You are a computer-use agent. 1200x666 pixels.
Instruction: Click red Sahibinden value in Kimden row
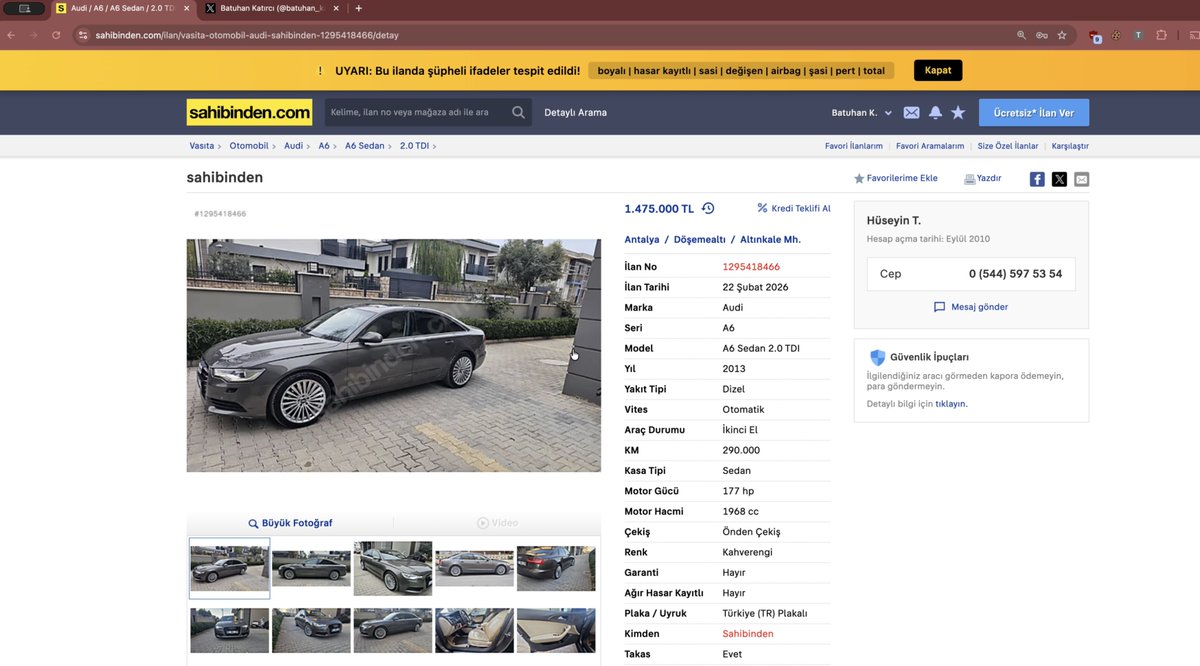pyautogui.click(x=748, y=634)
